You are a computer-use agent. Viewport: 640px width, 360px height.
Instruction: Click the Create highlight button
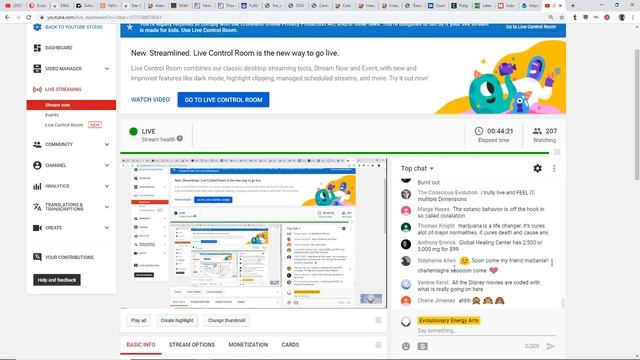click(177, 320)
